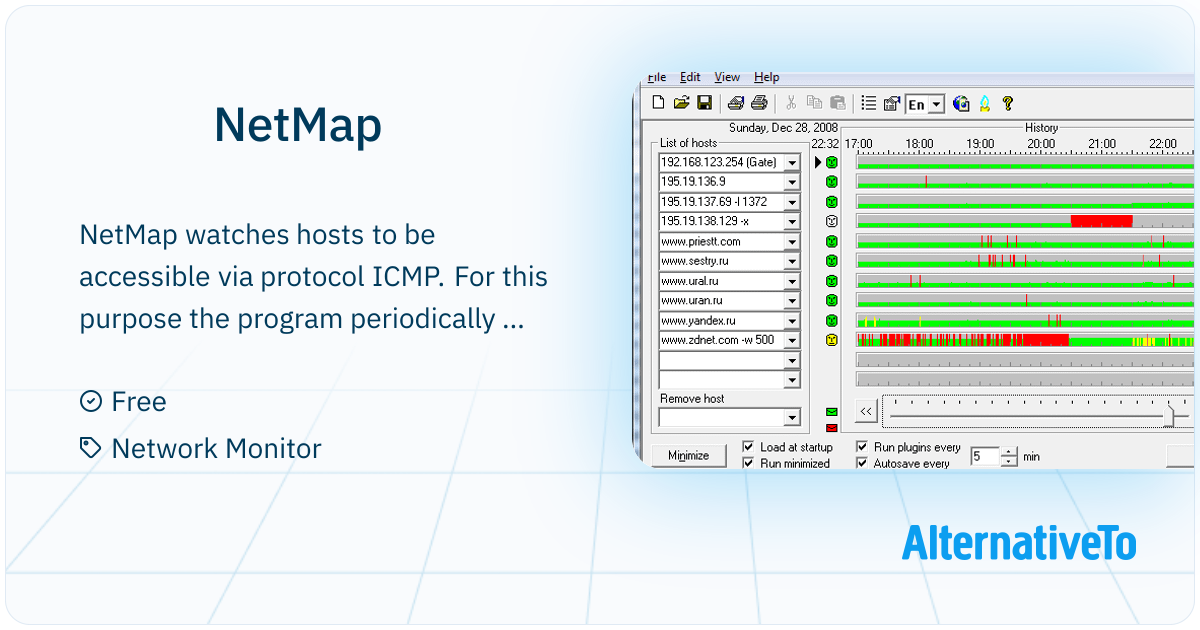Click the Save floppy disk icon
1200x630 pixels.
click(704, 103)
